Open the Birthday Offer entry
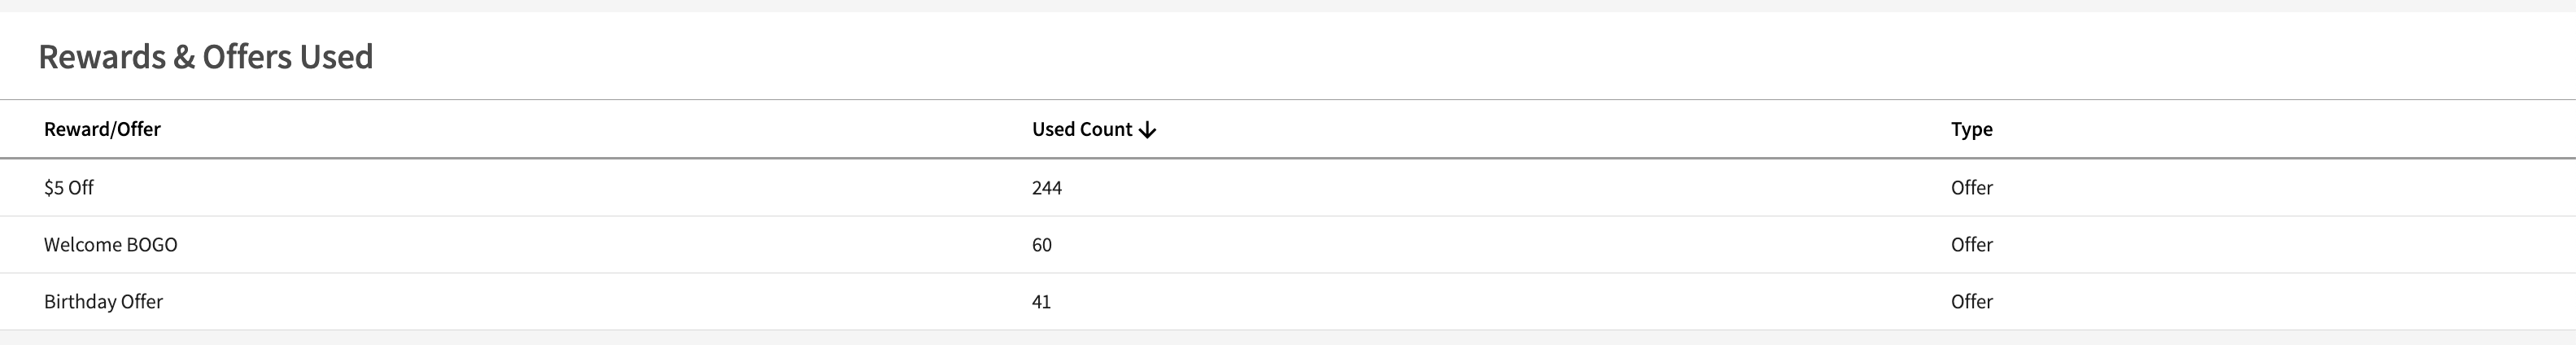Image resolution: width=2576 pixels, height=345 pixels. (x=103, y=302)
